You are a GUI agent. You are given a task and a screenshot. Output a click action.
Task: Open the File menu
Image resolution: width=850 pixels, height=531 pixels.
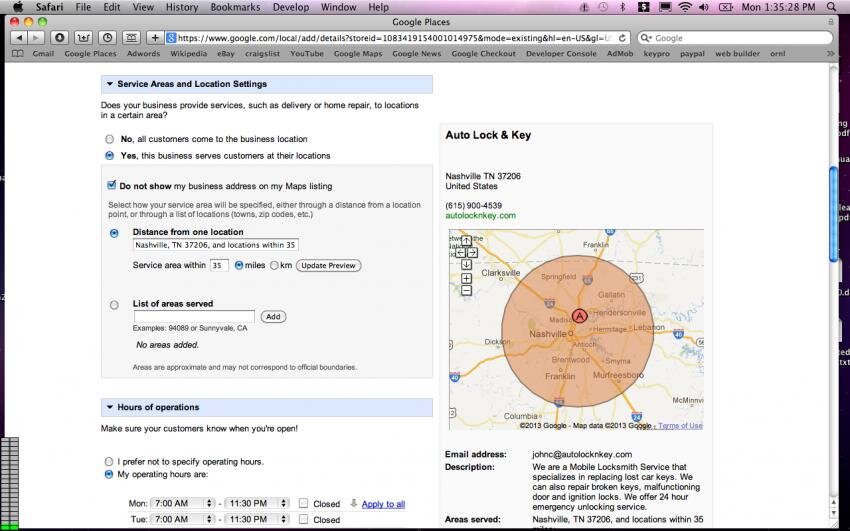(83, 7)
